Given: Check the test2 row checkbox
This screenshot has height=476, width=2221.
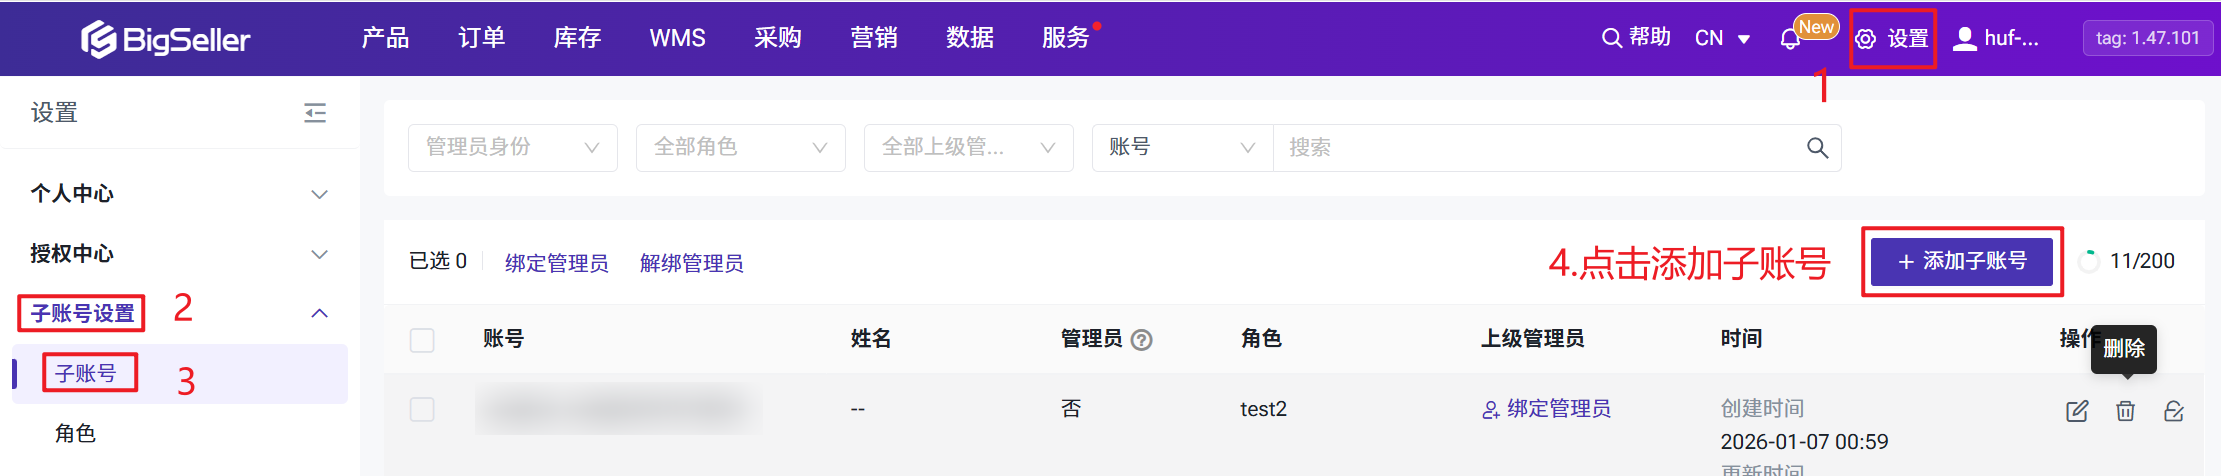Looking at the screenshot, I should 422,410.
